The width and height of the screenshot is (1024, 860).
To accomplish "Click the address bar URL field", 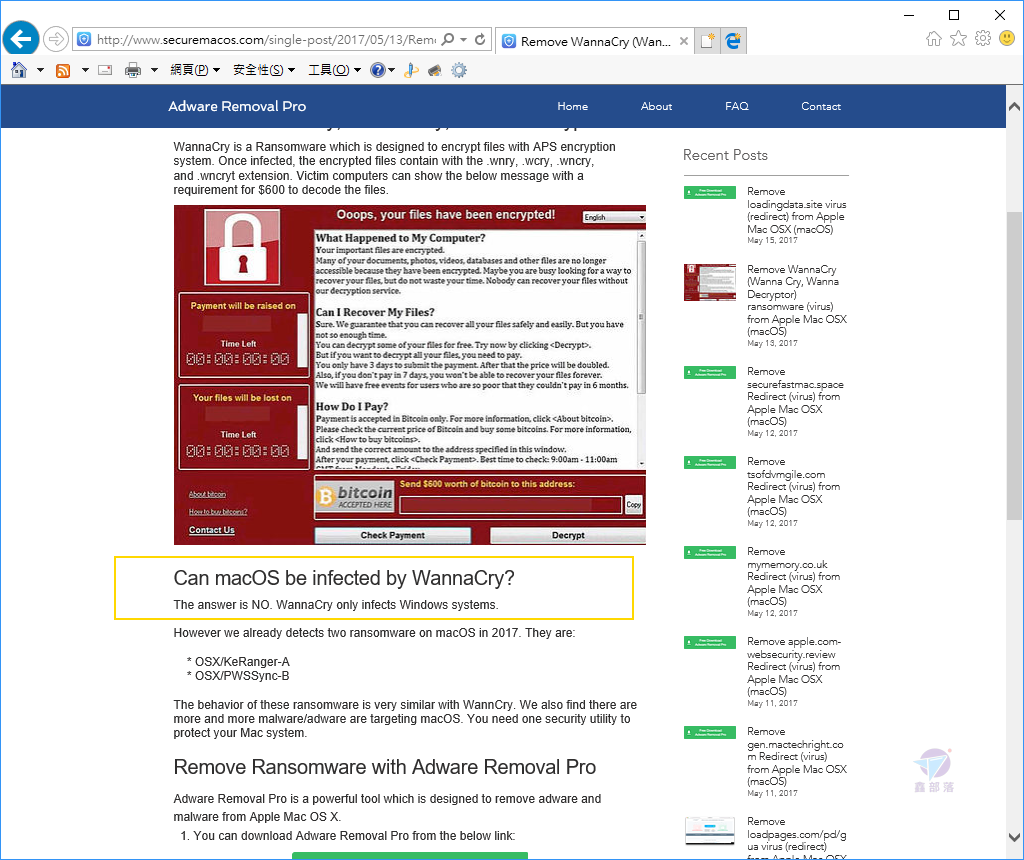I will [266, 40].
